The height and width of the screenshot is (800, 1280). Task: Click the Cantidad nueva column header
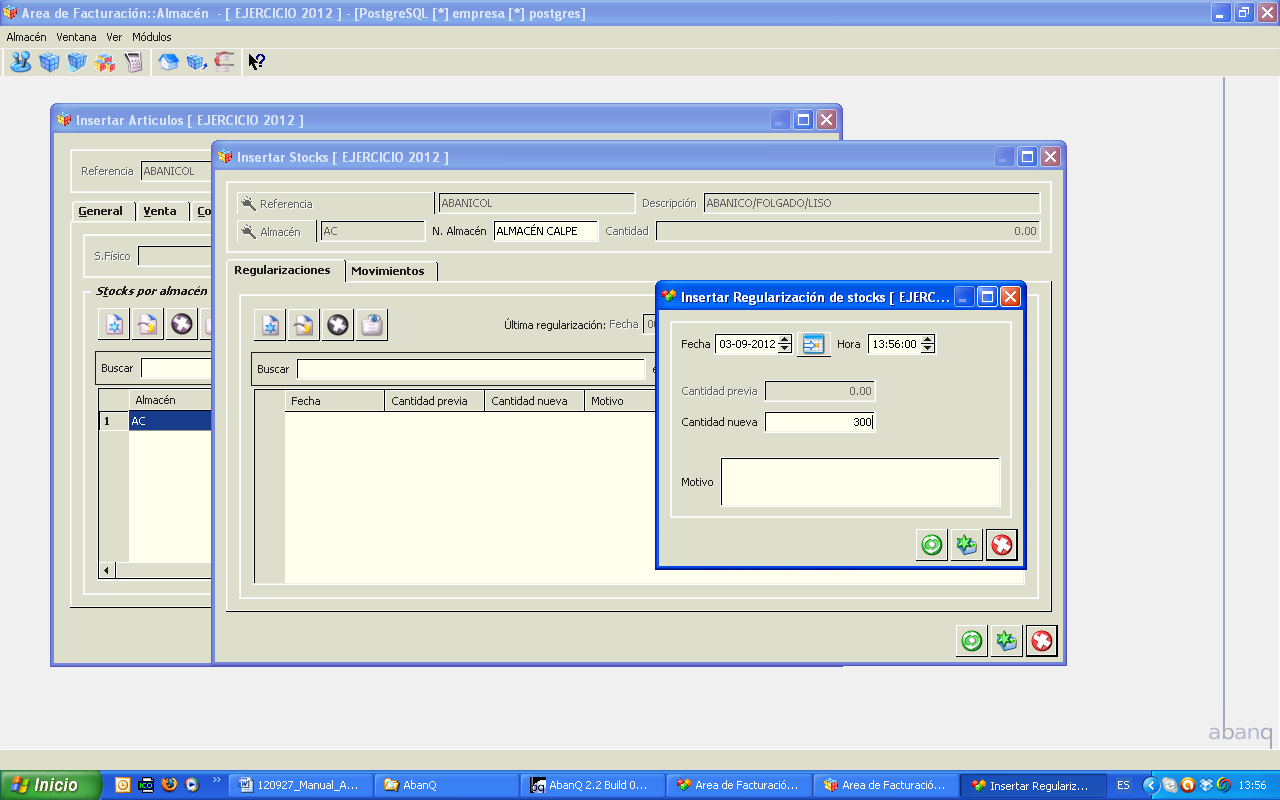pyautogui.click(x=534, y=401)
